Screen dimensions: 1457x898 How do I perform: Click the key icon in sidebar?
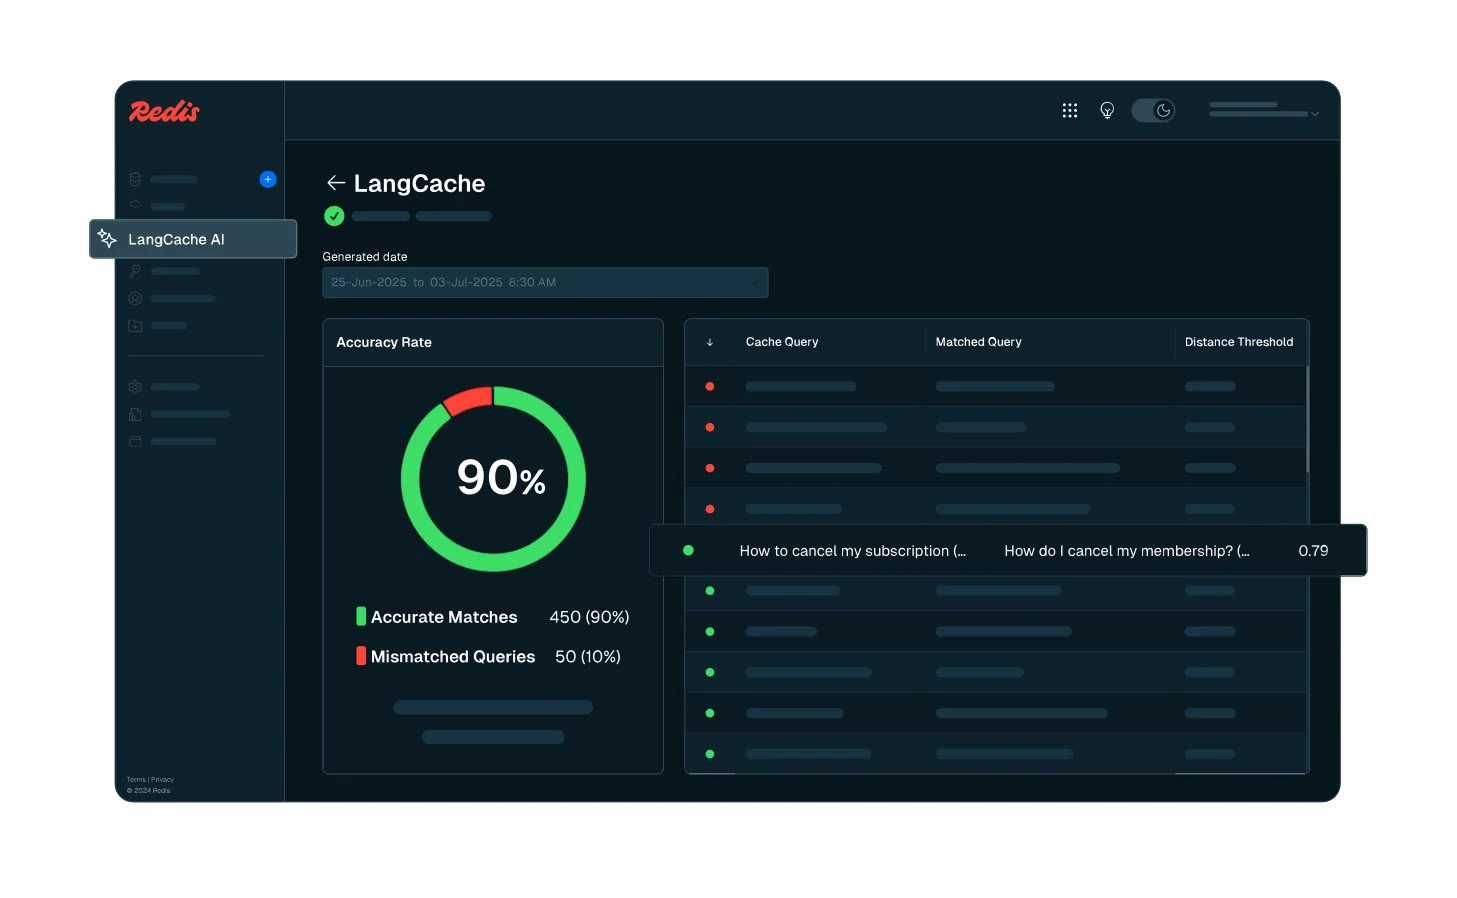point(135,271)
